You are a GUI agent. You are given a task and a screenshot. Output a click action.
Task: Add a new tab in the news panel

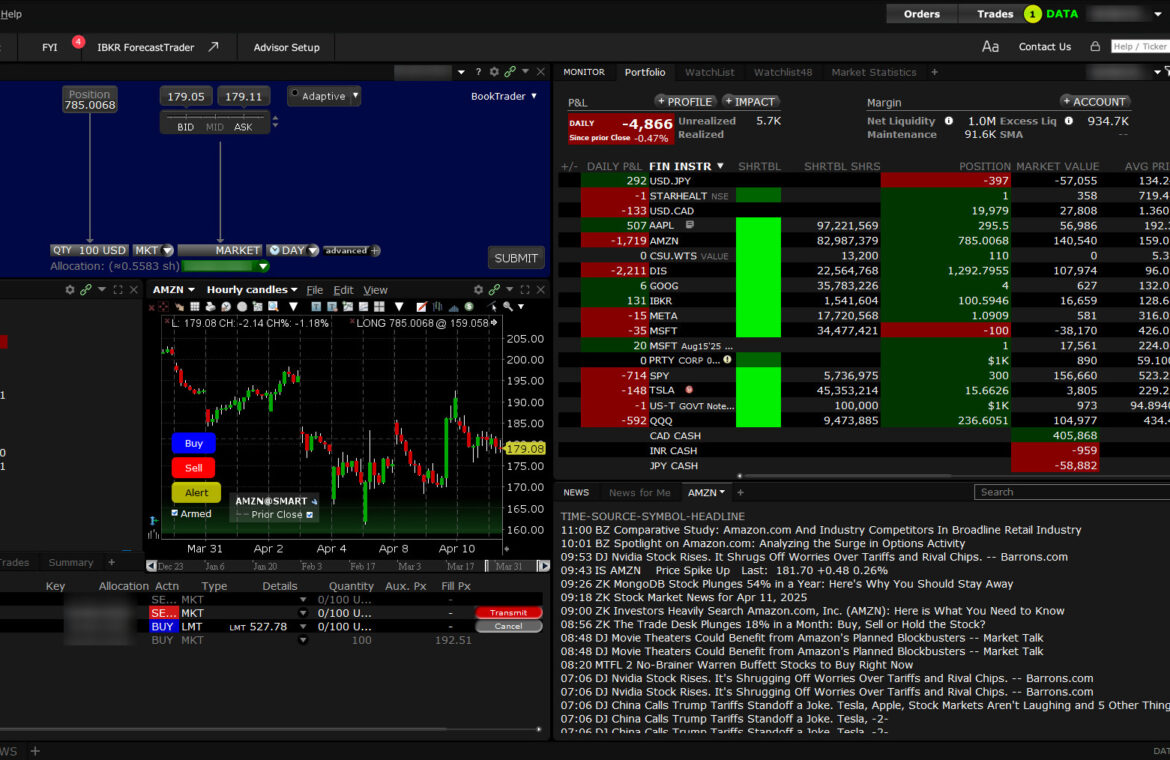pyautogui.click(x=740, y=492)
